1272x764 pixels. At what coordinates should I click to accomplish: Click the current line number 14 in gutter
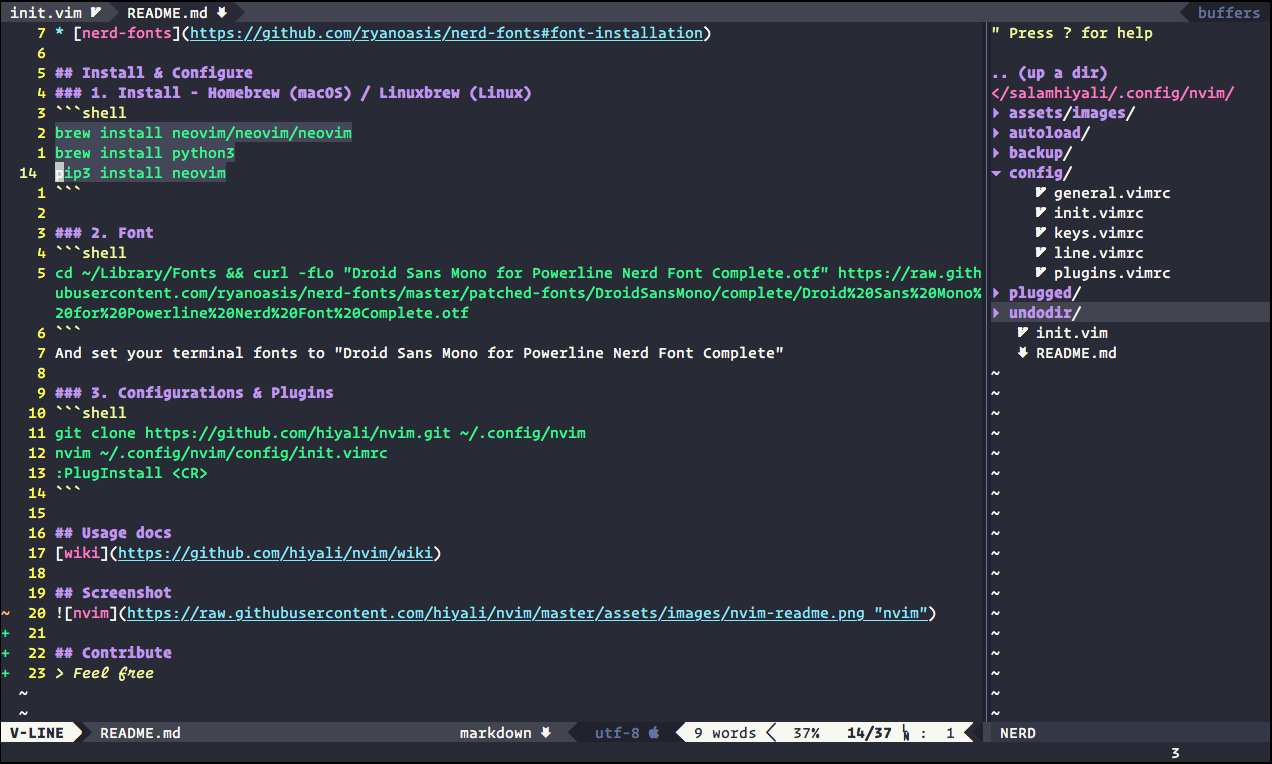[x=28, y=173]
